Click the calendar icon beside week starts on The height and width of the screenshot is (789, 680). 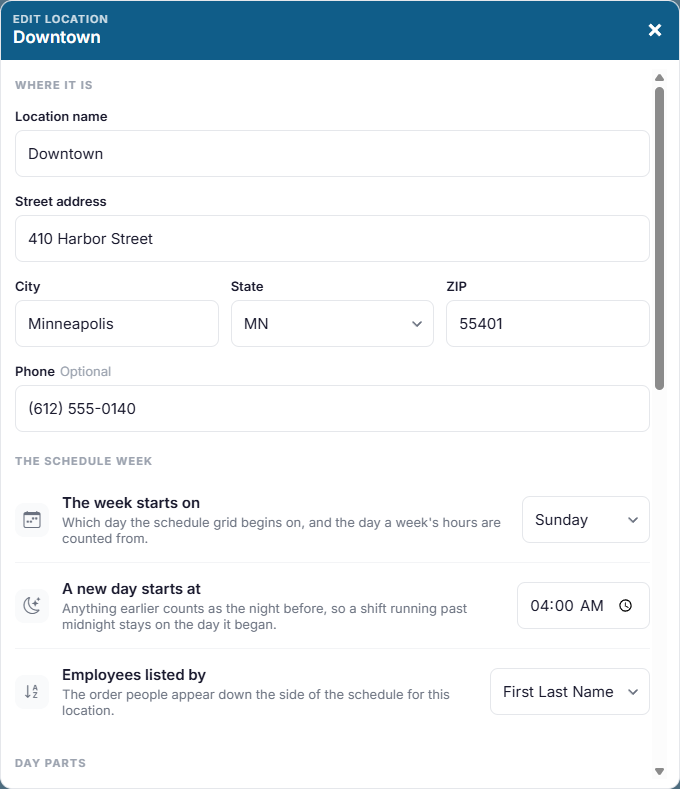click(32, 520)
